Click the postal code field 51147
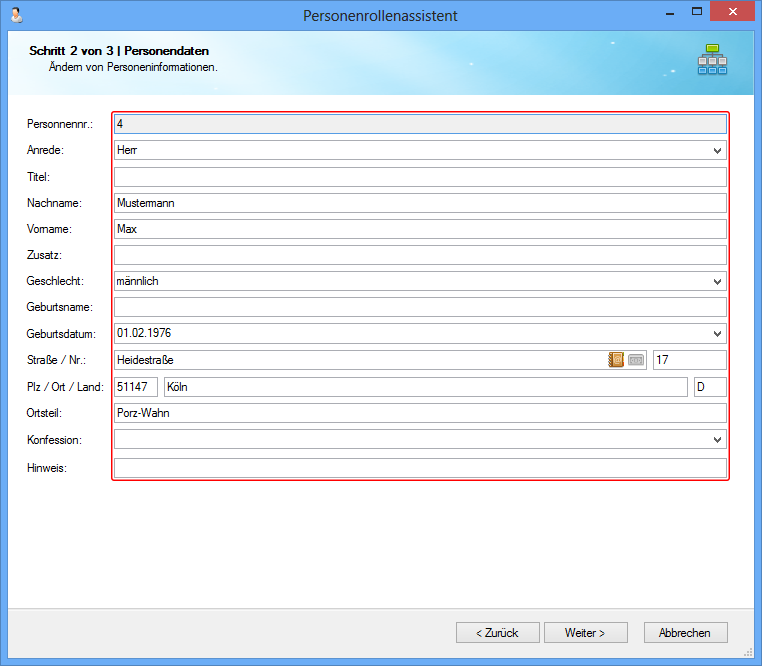This screenshot has height=666, width=762. 136,387
